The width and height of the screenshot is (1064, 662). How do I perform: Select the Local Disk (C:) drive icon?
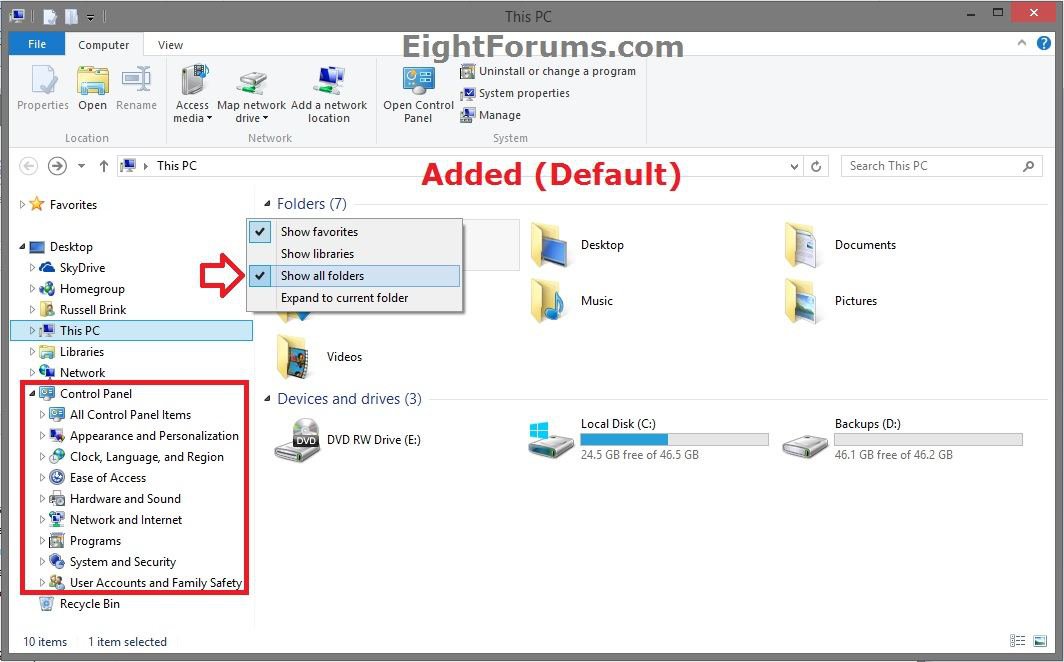pyautogui.click(x=550, y=440)
